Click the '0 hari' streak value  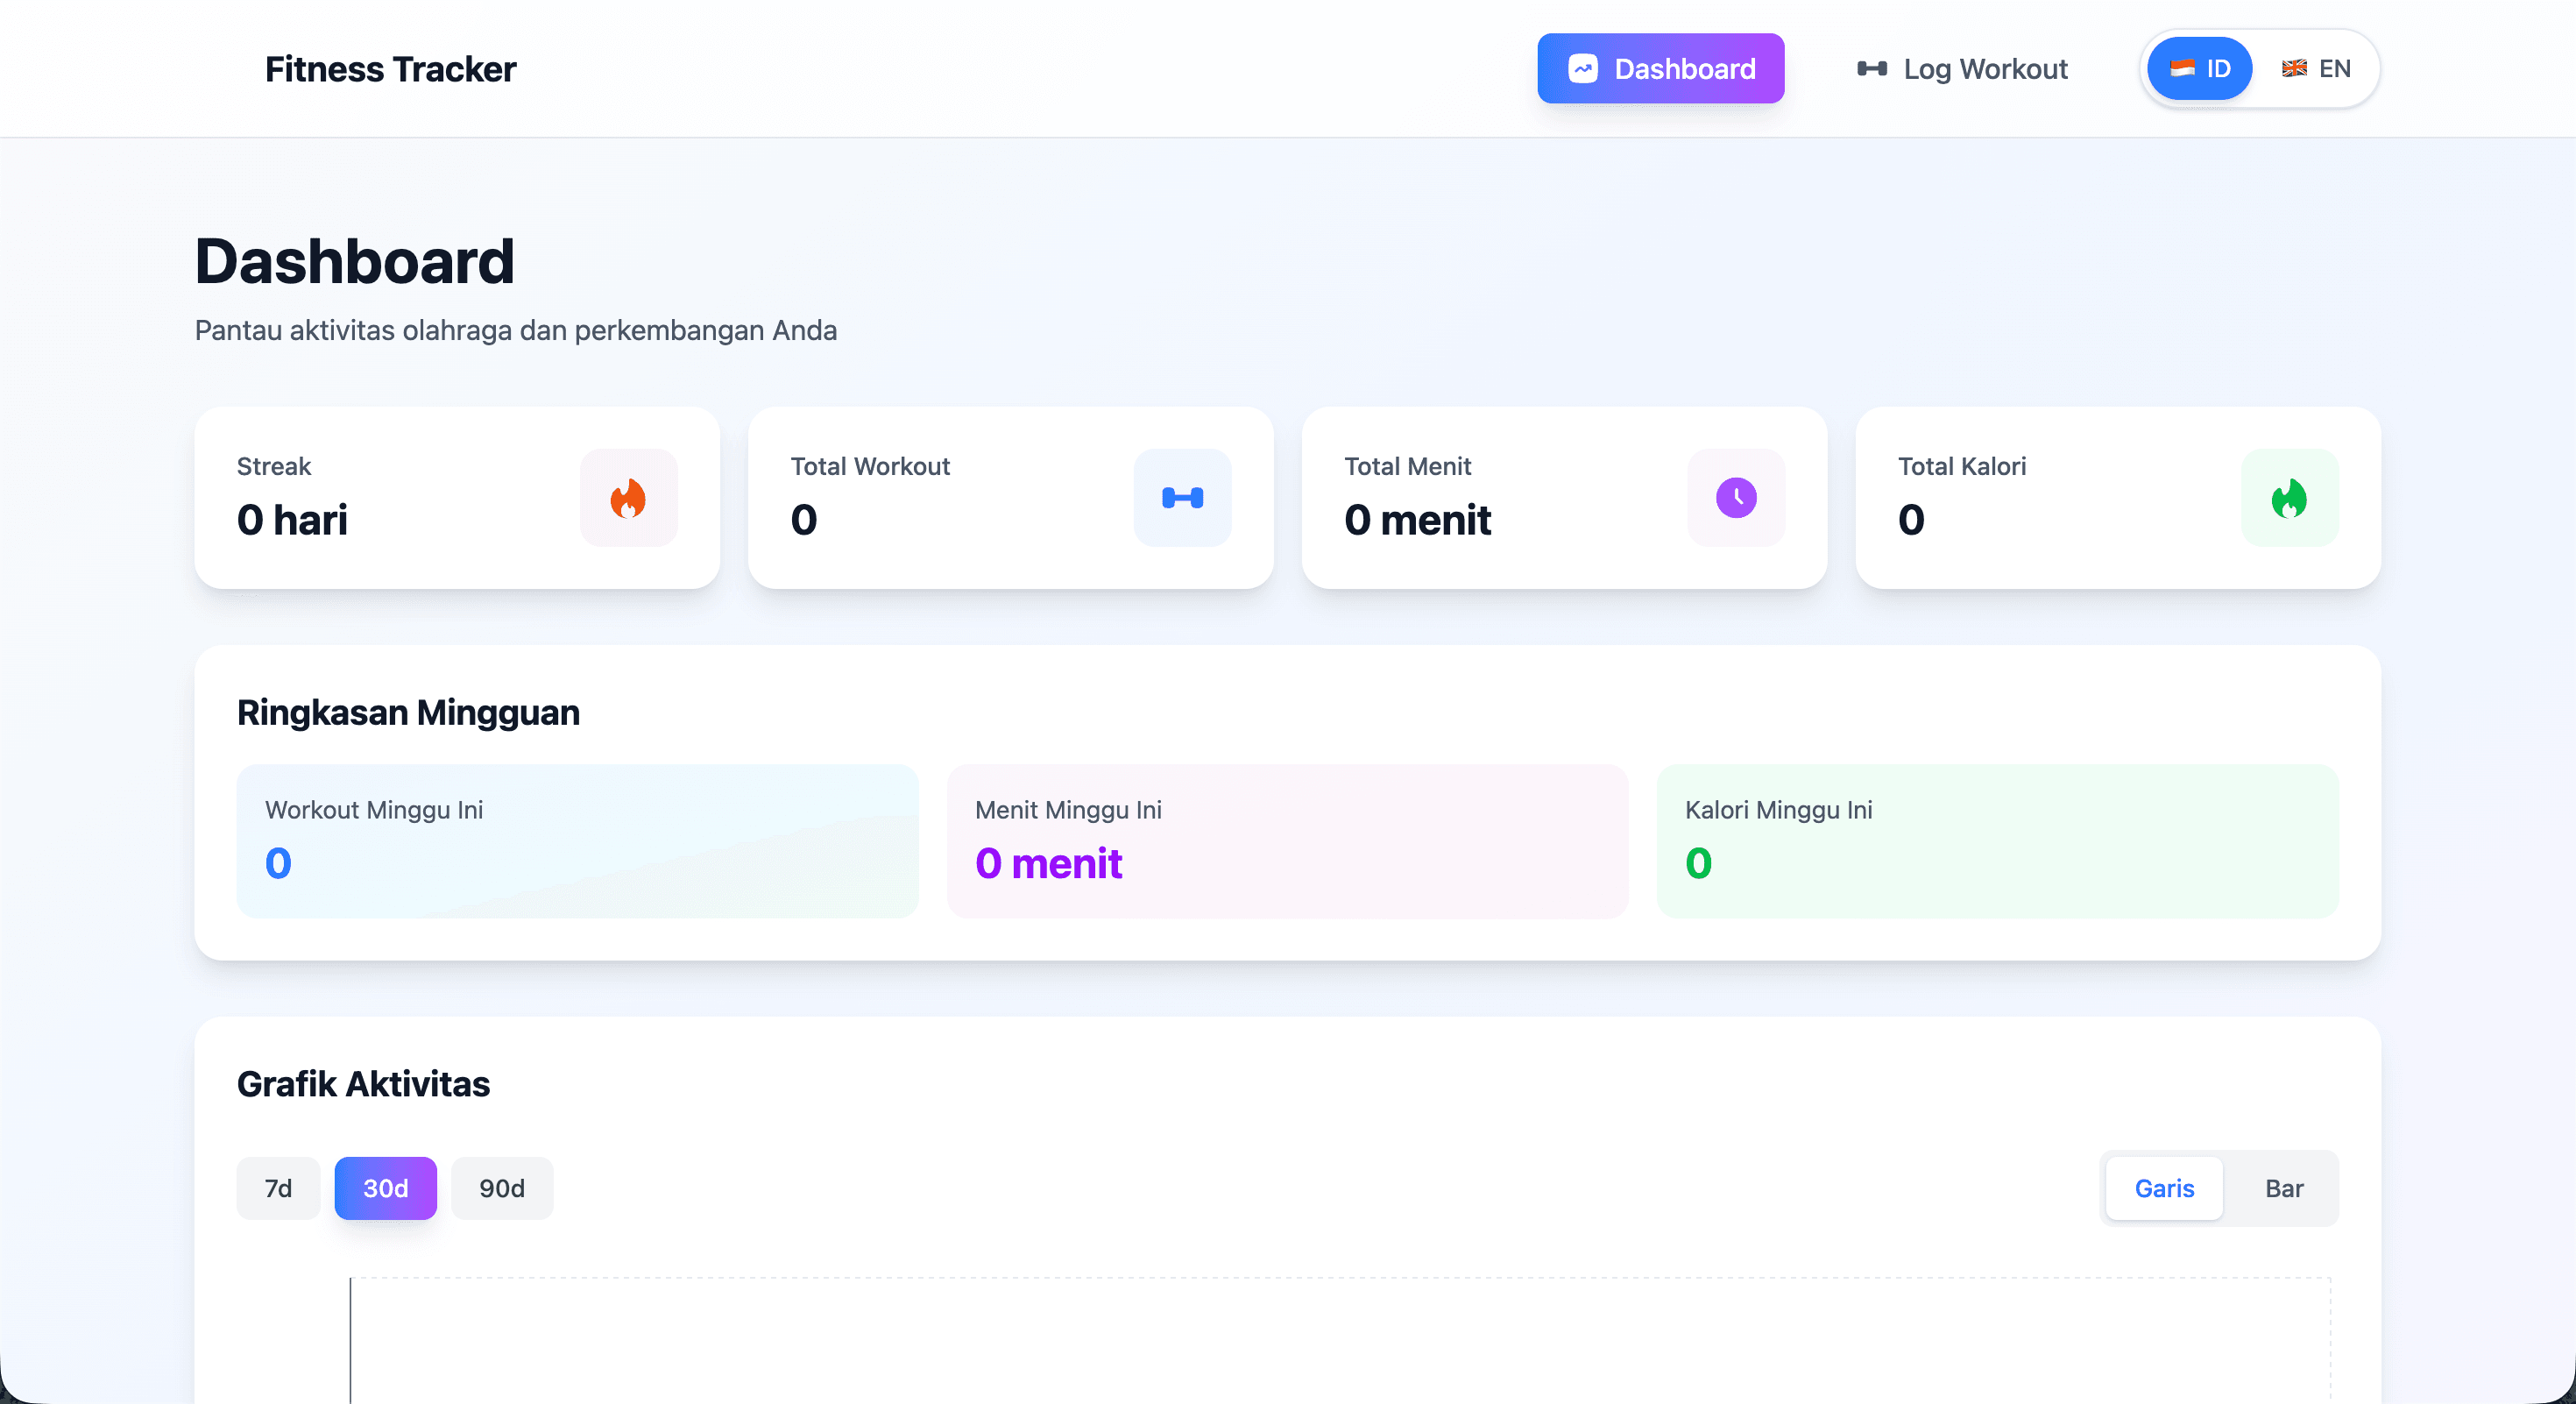(x=292, y=520)
